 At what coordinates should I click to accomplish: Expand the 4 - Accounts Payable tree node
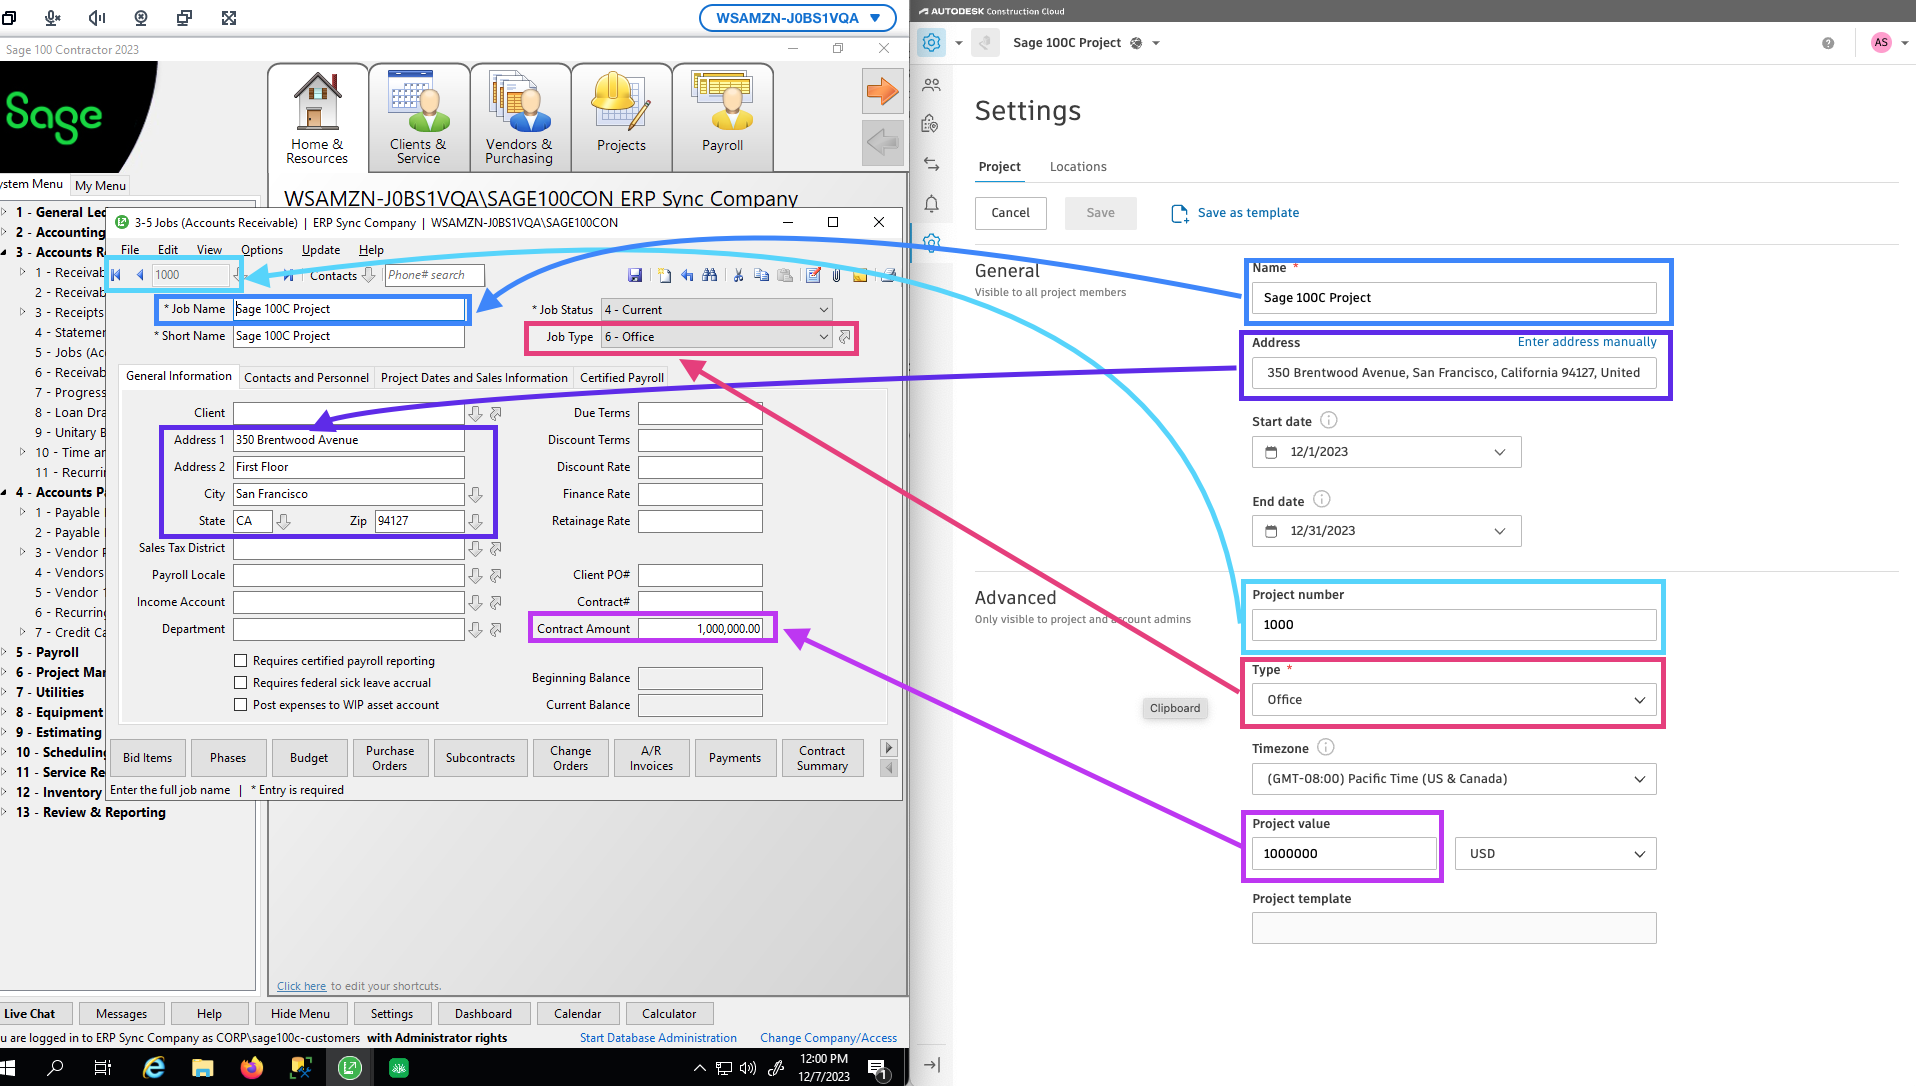click(5, 493)
